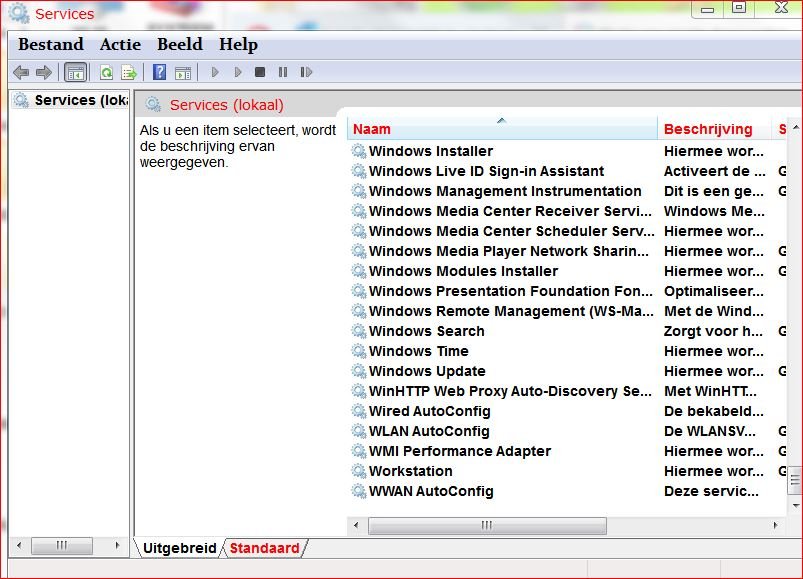Switch to the Standaard tab

[264, 548]
